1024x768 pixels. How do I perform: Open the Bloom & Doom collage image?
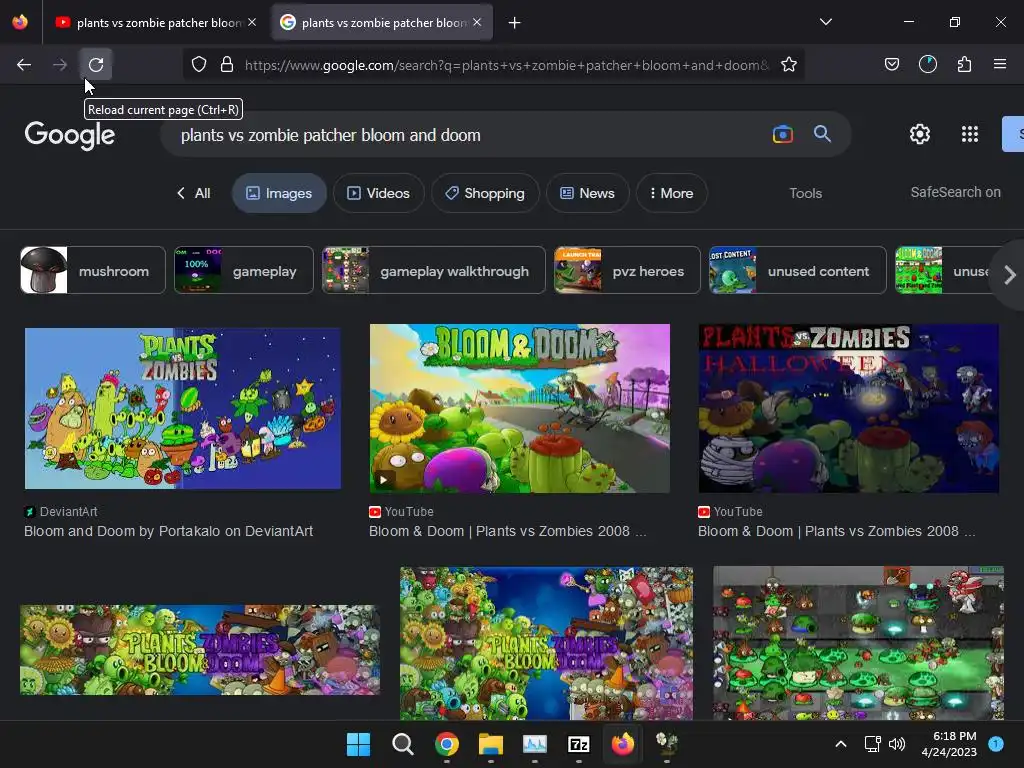546,643
